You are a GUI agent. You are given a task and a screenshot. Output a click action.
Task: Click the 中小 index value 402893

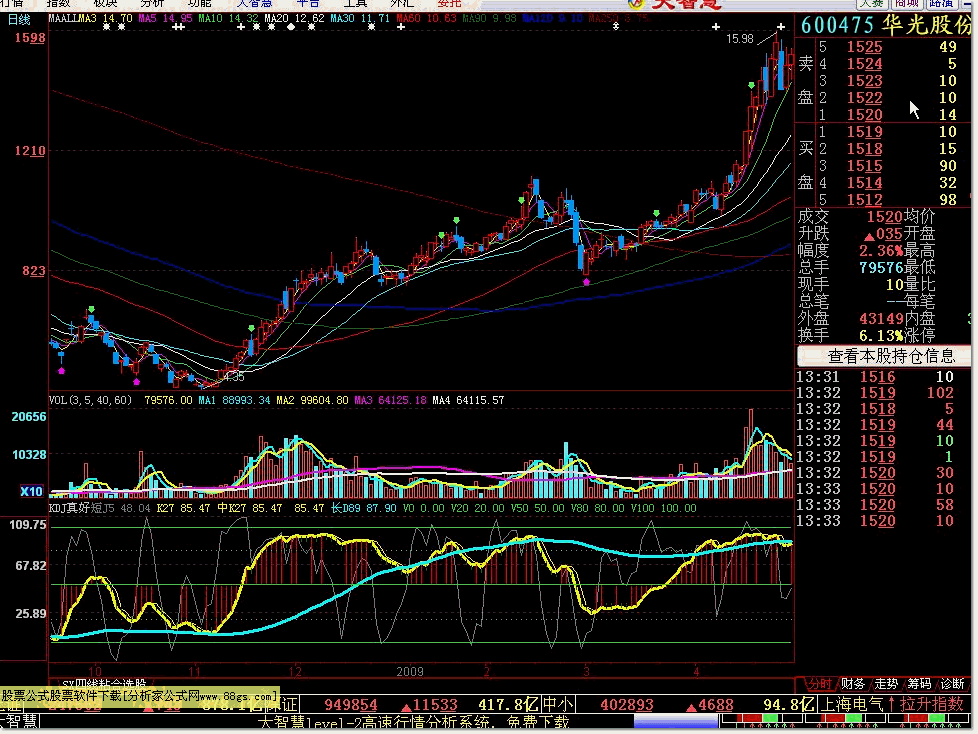[626, 705]
